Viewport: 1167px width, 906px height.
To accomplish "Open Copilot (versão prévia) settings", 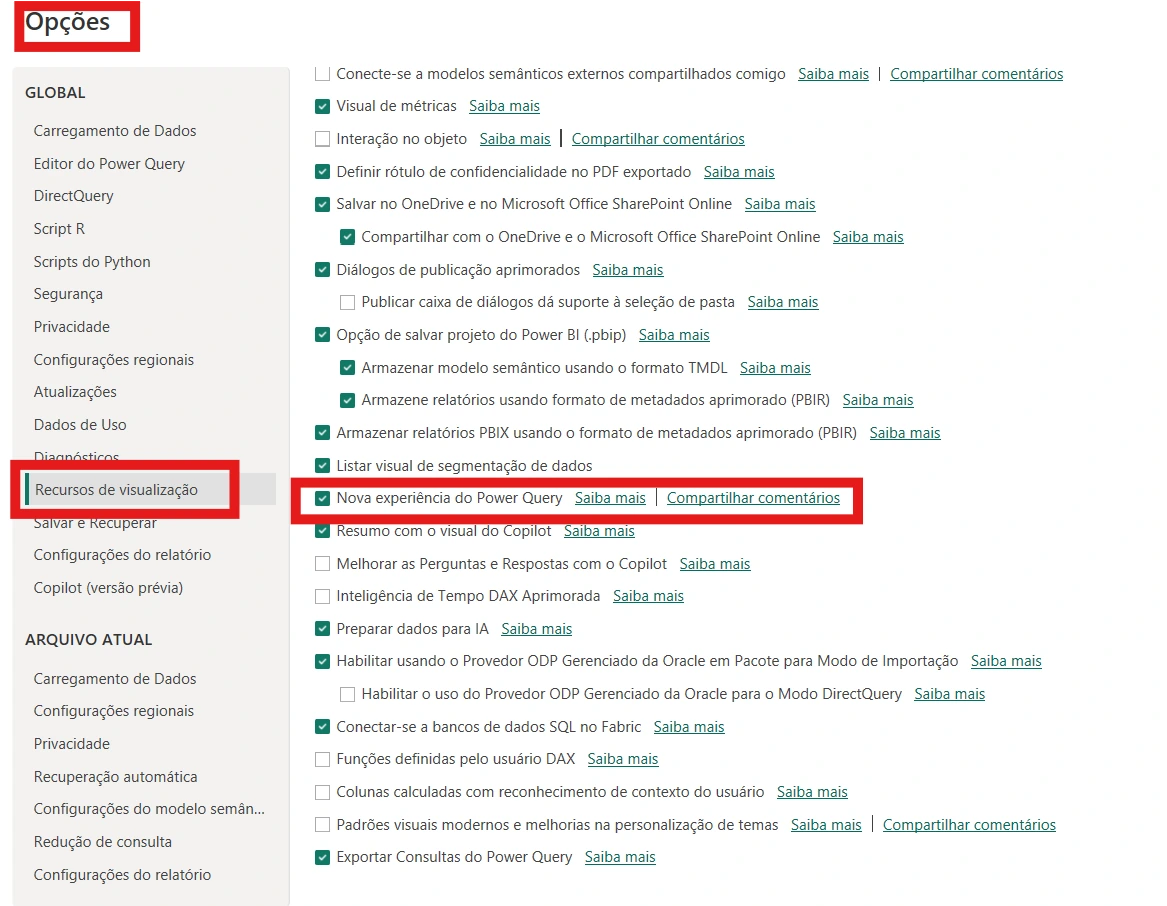I will [108, 587].
